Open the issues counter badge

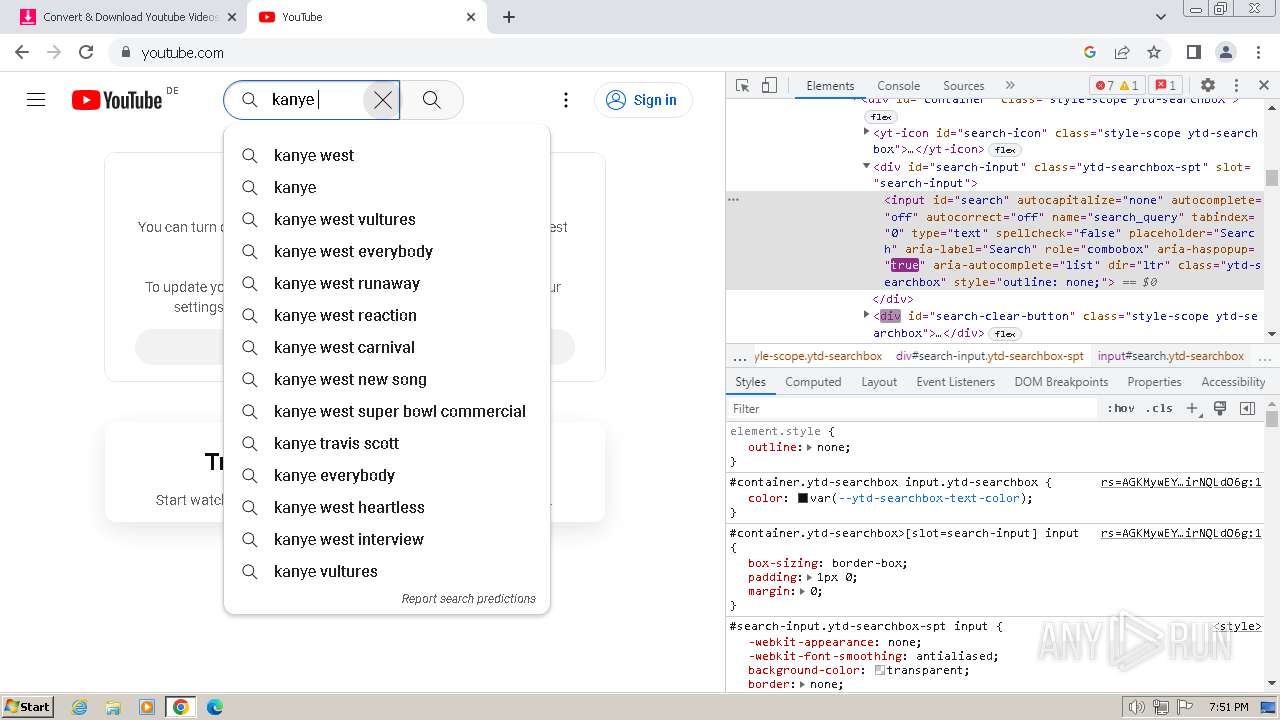click(x=1165, y=86)
